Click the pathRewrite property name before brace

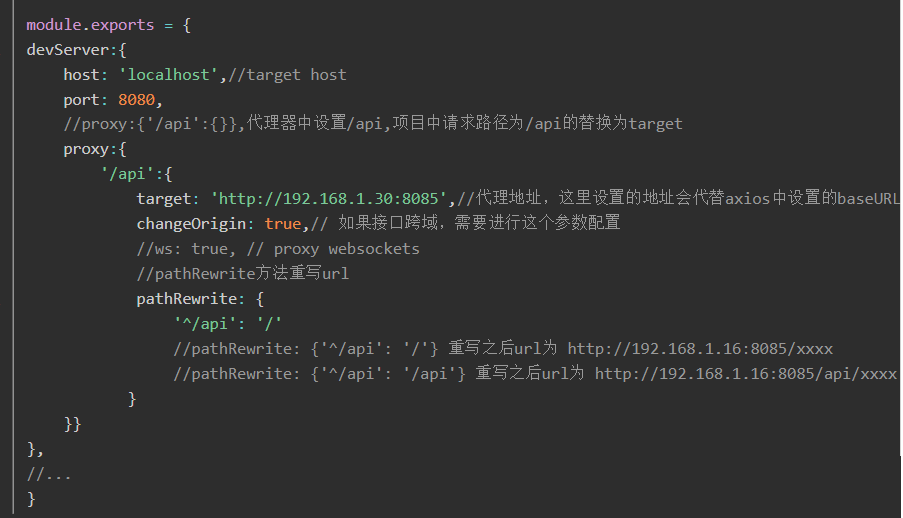coord(187,299)
